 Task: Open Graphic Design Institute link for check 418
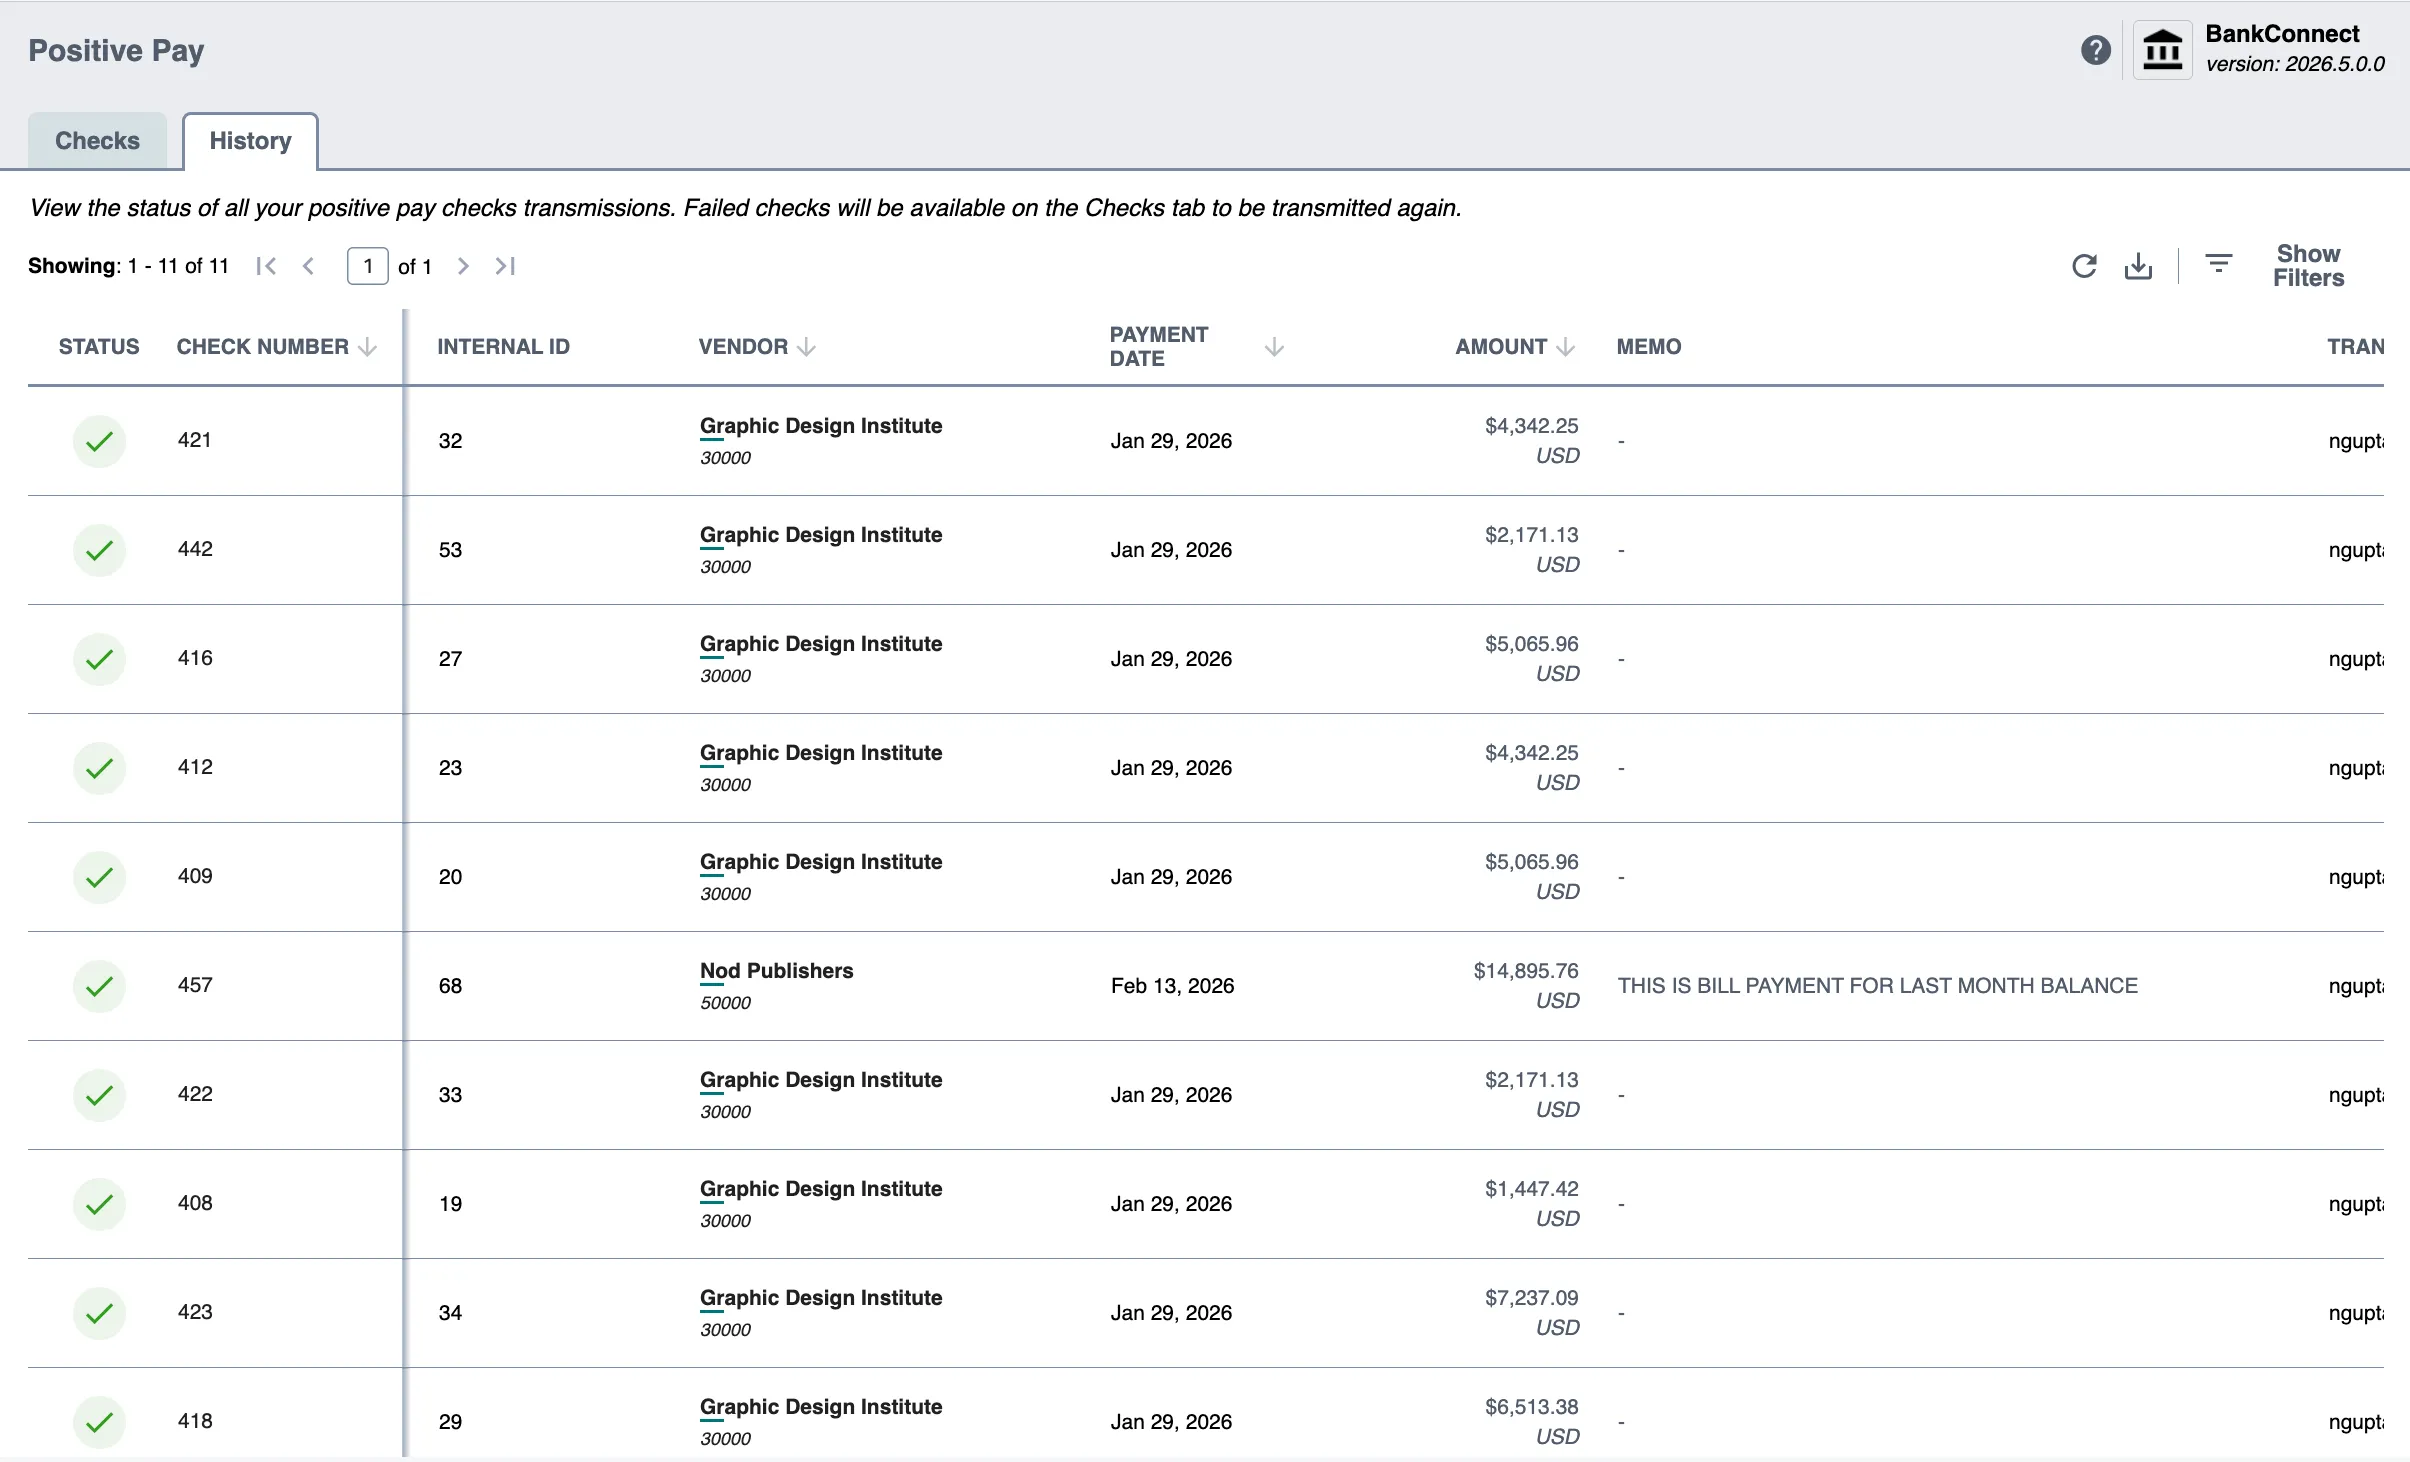(x=821, y=1407)
